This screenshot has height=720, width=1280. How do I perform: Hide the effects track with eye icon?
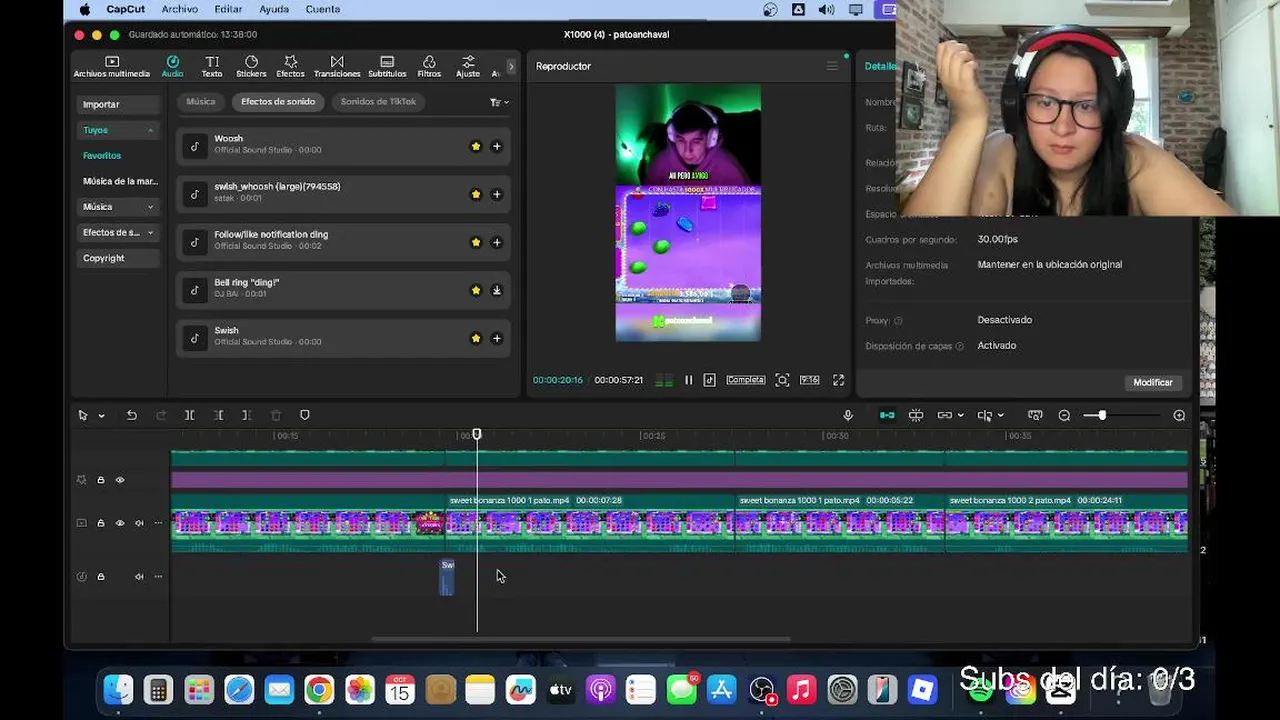(119, 480)
